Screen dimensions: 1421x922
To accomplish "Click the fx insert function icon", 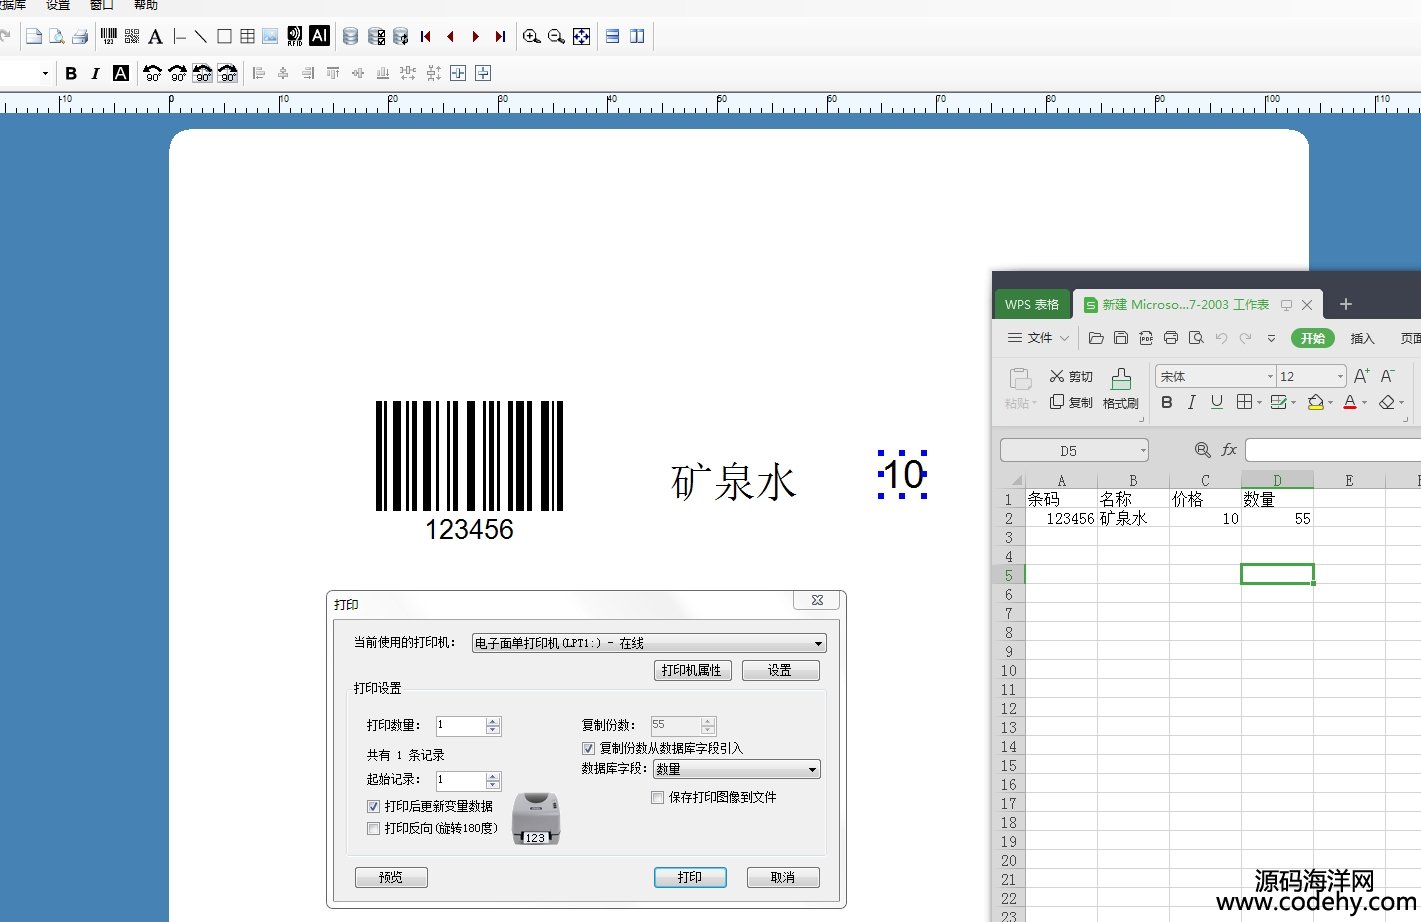I will coord(1229,450).
